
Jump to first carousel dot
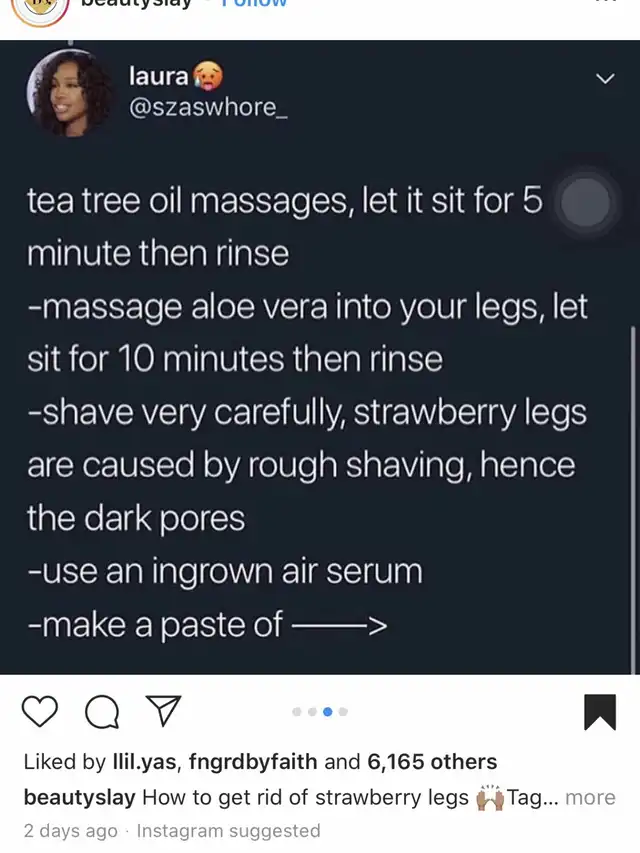pos(297,712)
